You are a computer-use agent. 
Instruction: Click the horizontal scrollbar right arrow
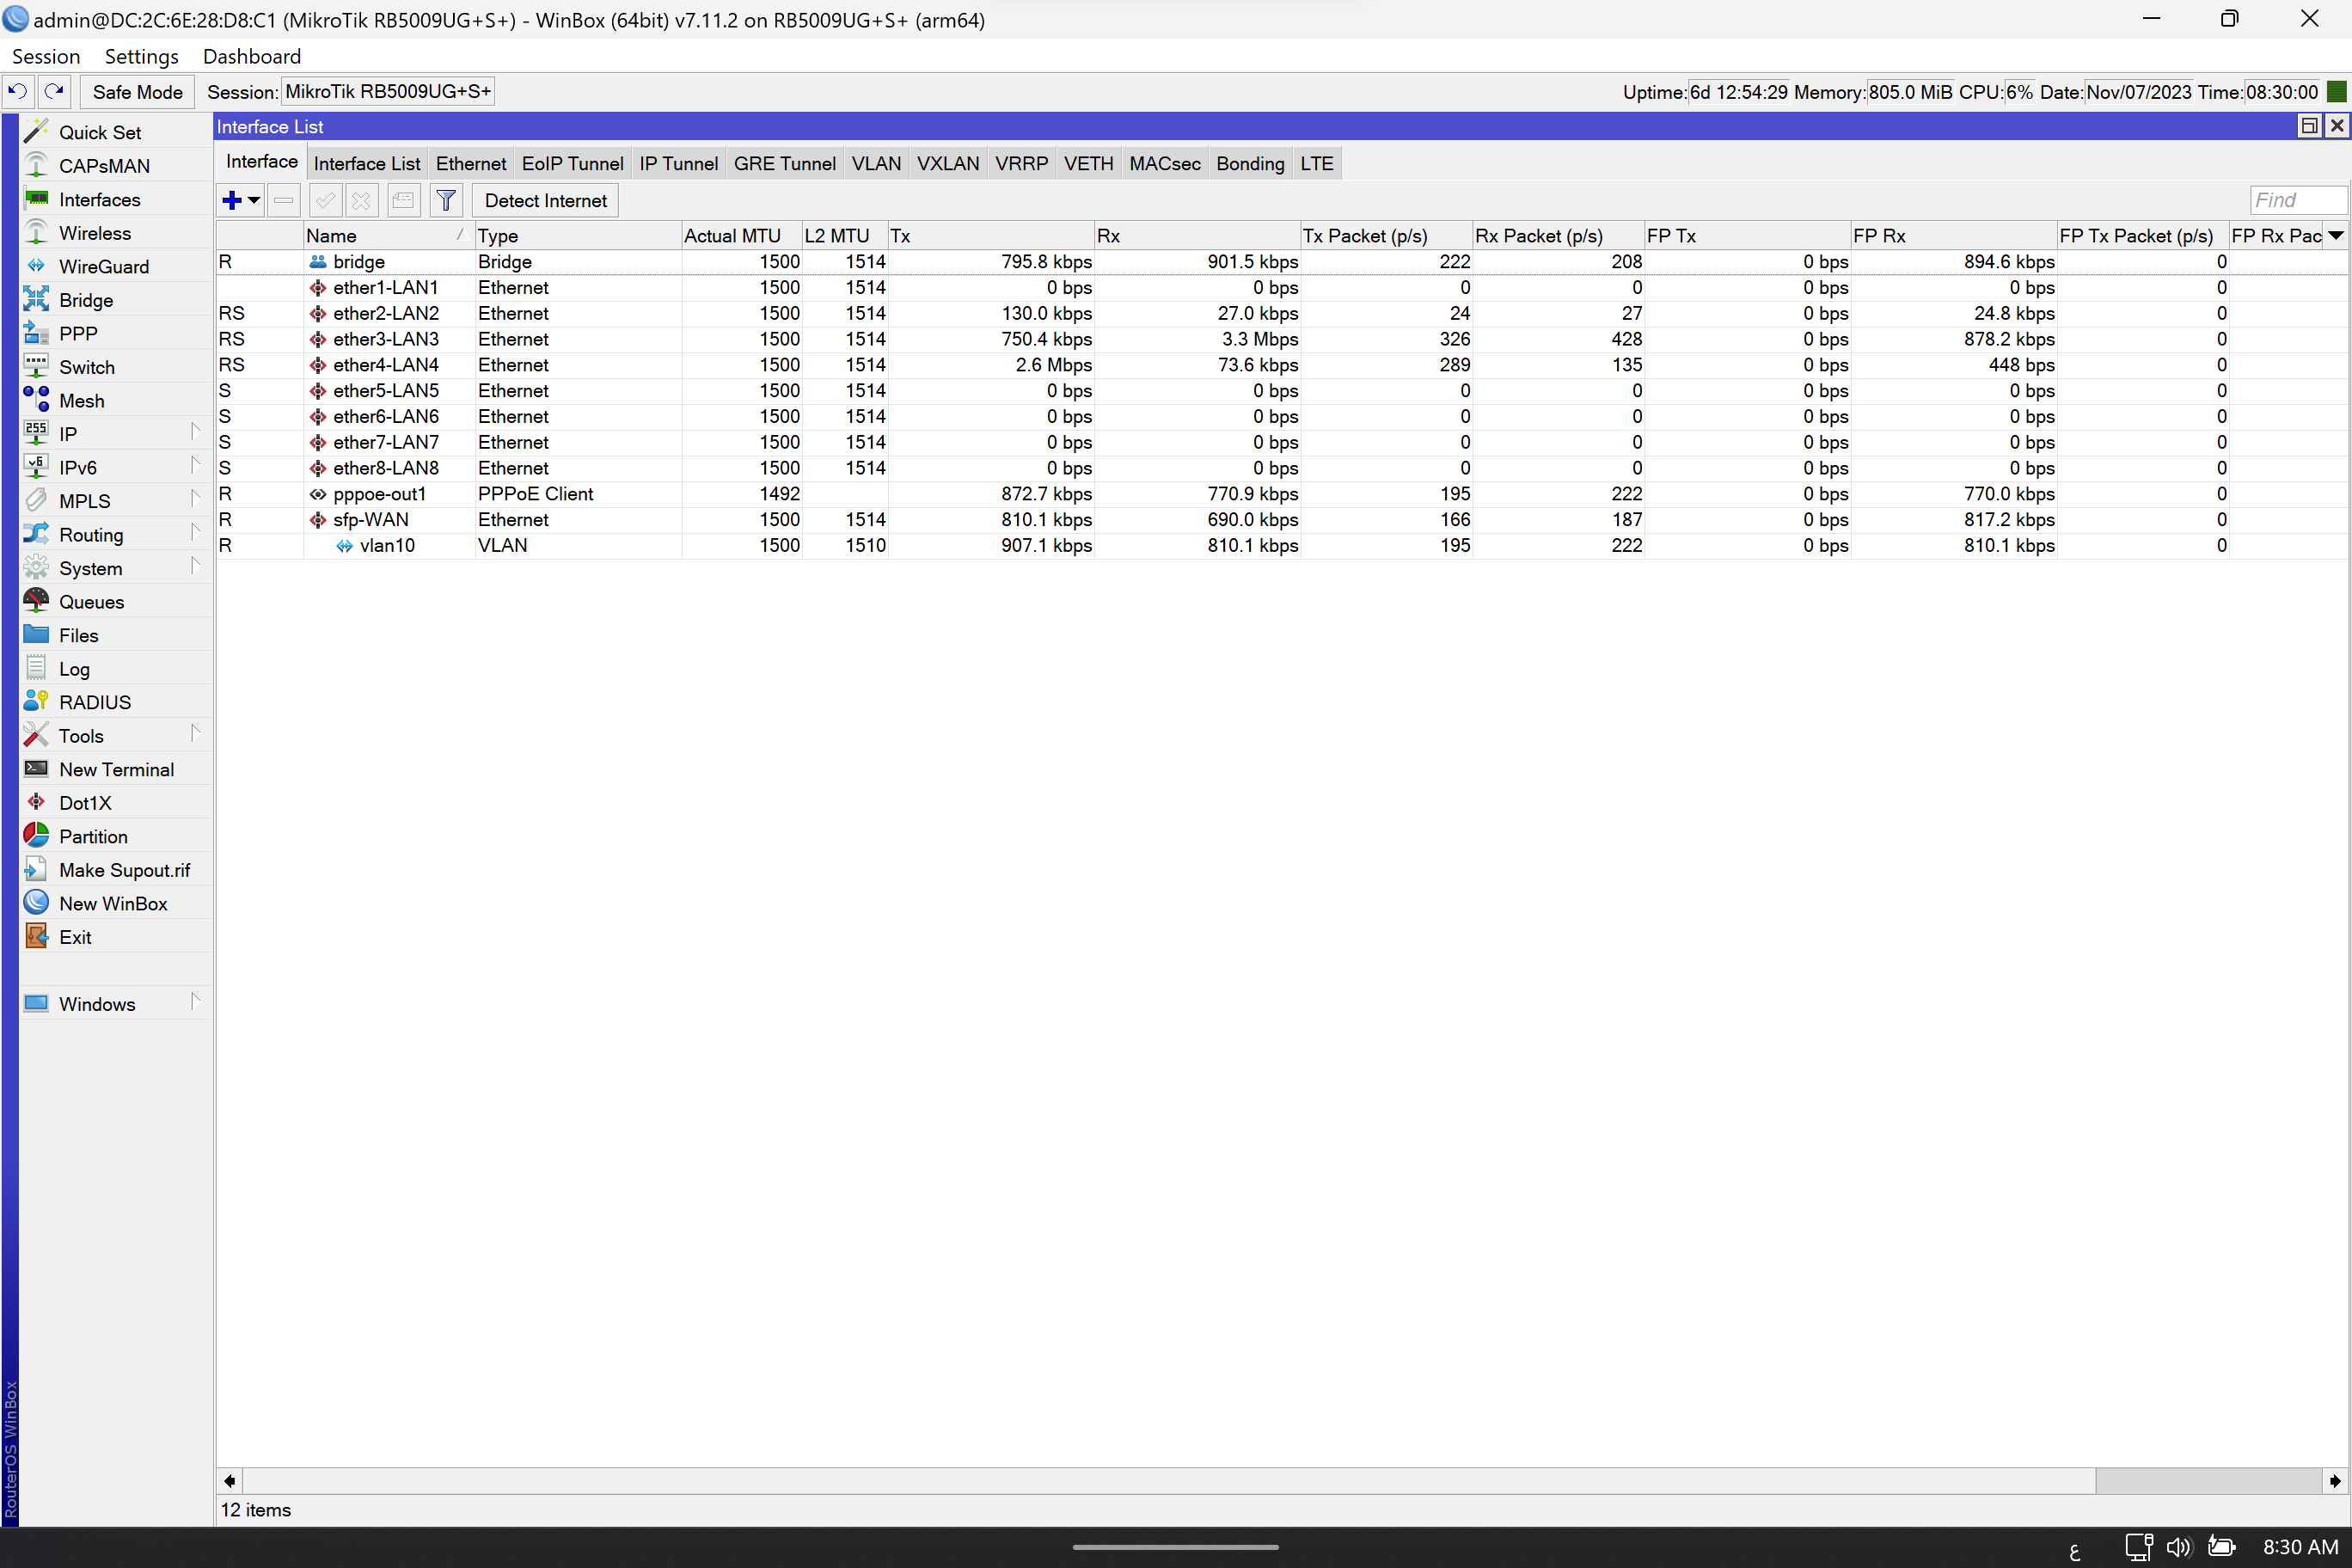tap(2334, 1480)
